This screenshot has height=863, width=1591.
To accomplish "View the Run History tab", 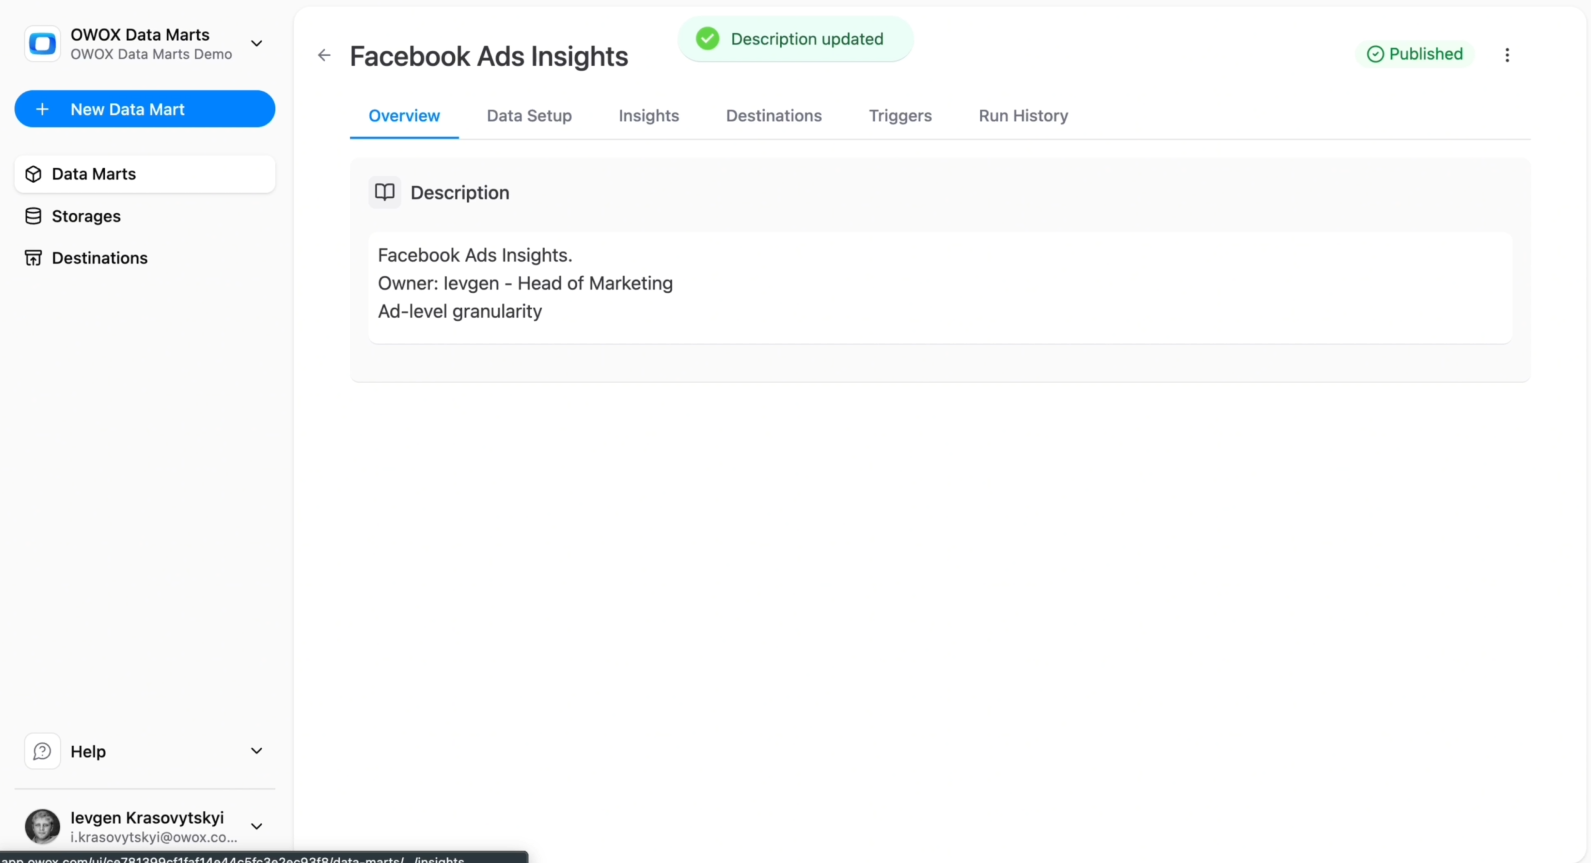I will pos(1023,116).
